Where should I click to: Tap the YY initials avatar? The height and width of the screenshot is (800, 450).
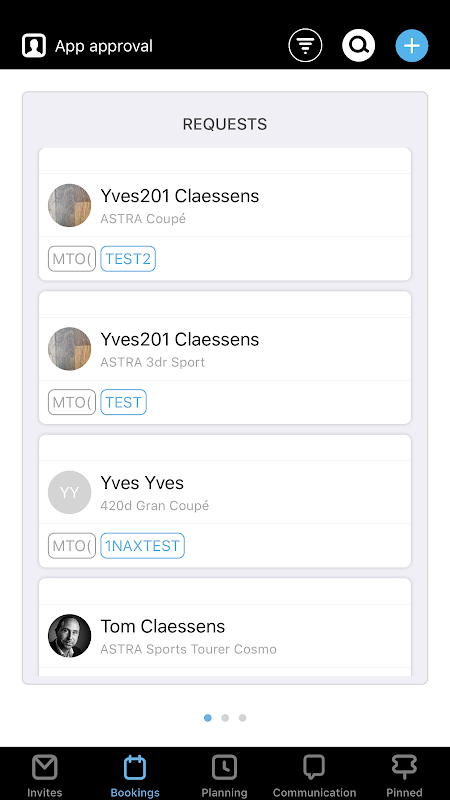click(69, 492)
